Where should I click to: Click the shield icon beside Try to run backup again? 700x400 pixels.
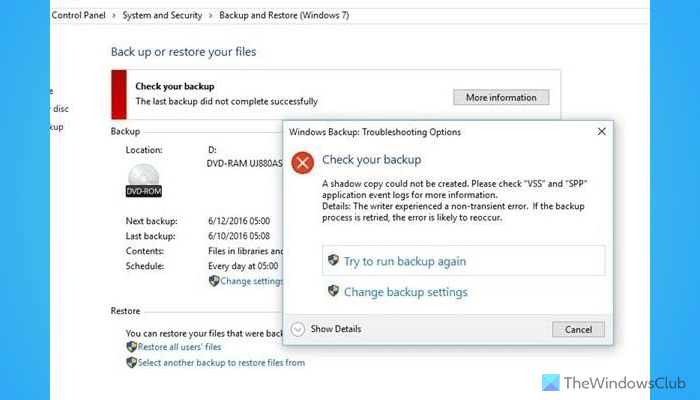[x=333, y=261]
